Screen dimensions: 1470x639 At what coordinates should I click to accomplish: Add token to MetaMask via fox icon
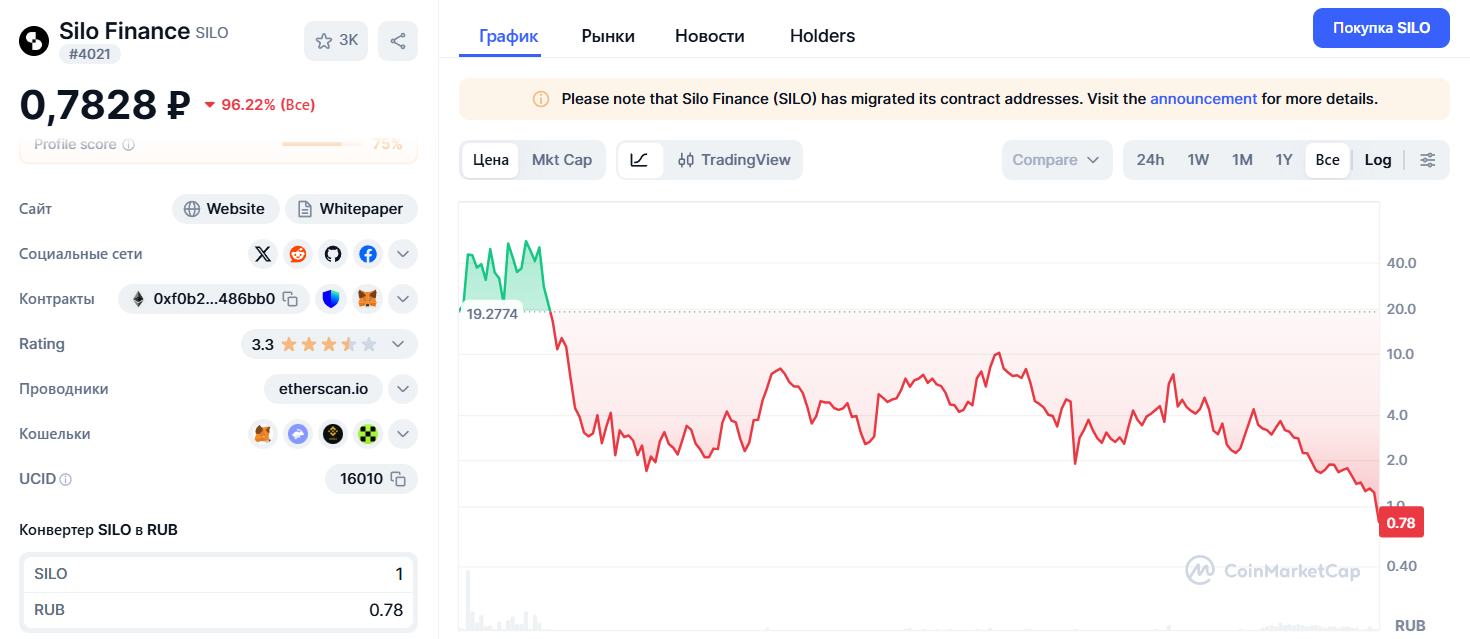tap(368, 299)
